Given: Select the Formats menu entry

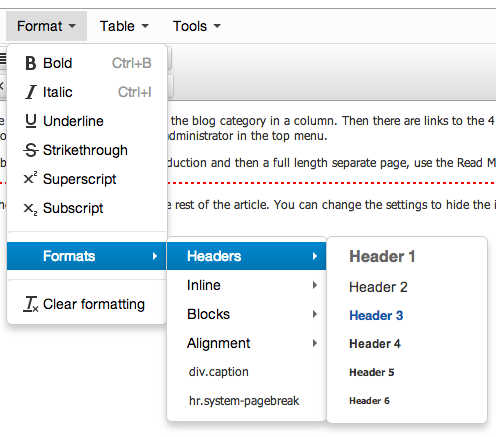Looking at the screenshot, I should [x=87, y=256].
